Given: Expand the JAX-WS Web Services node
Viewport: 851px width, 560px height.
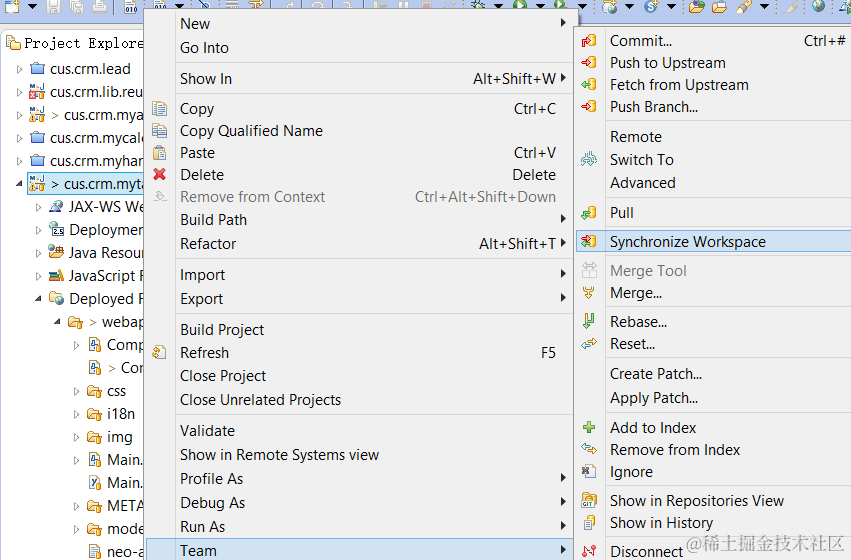Looking at the screenshot, I should (38, 207).
